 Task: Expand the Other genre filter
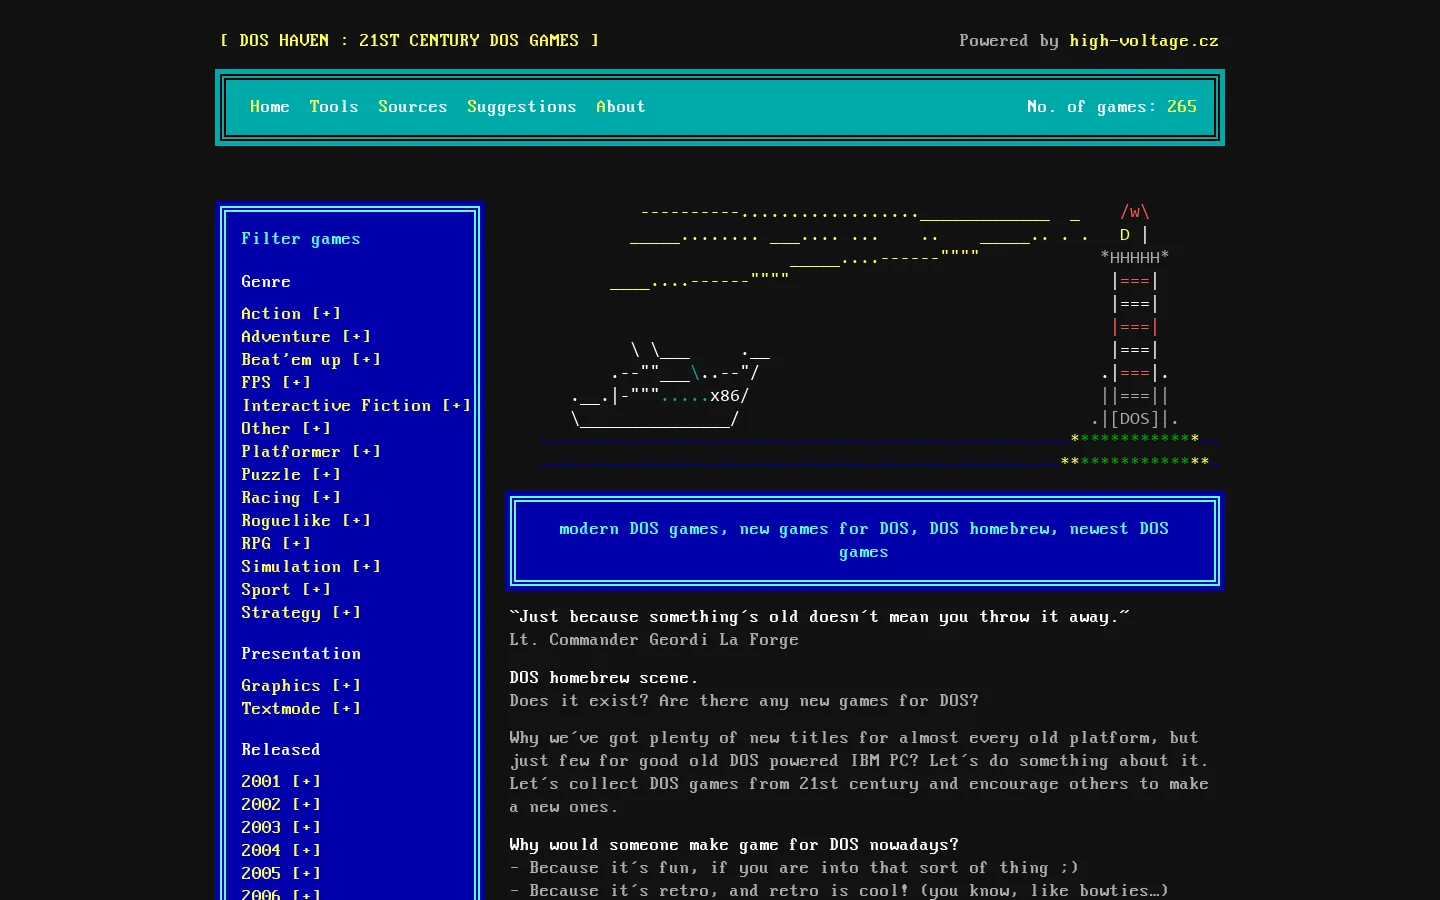pyautogui.click(x=285, y=429)
